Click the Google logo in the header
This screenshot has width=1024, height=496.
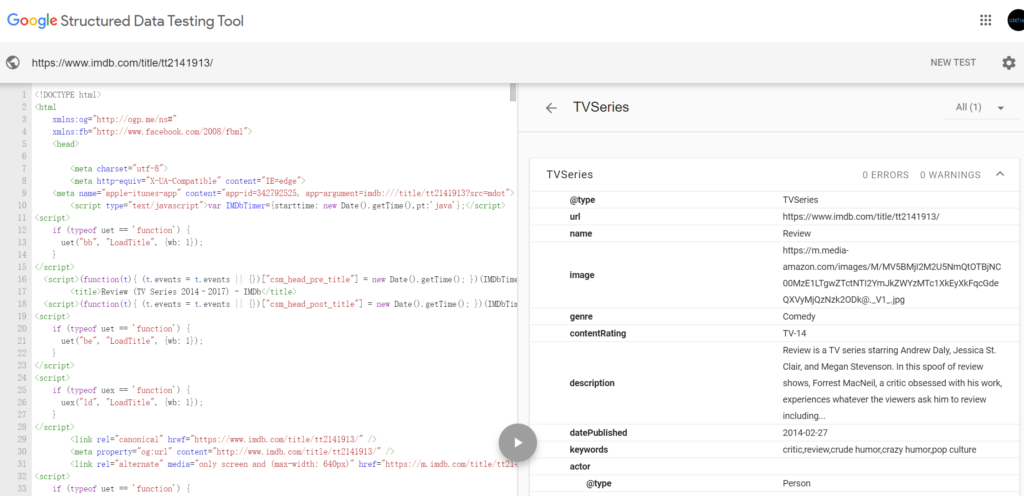pos(37,20)
